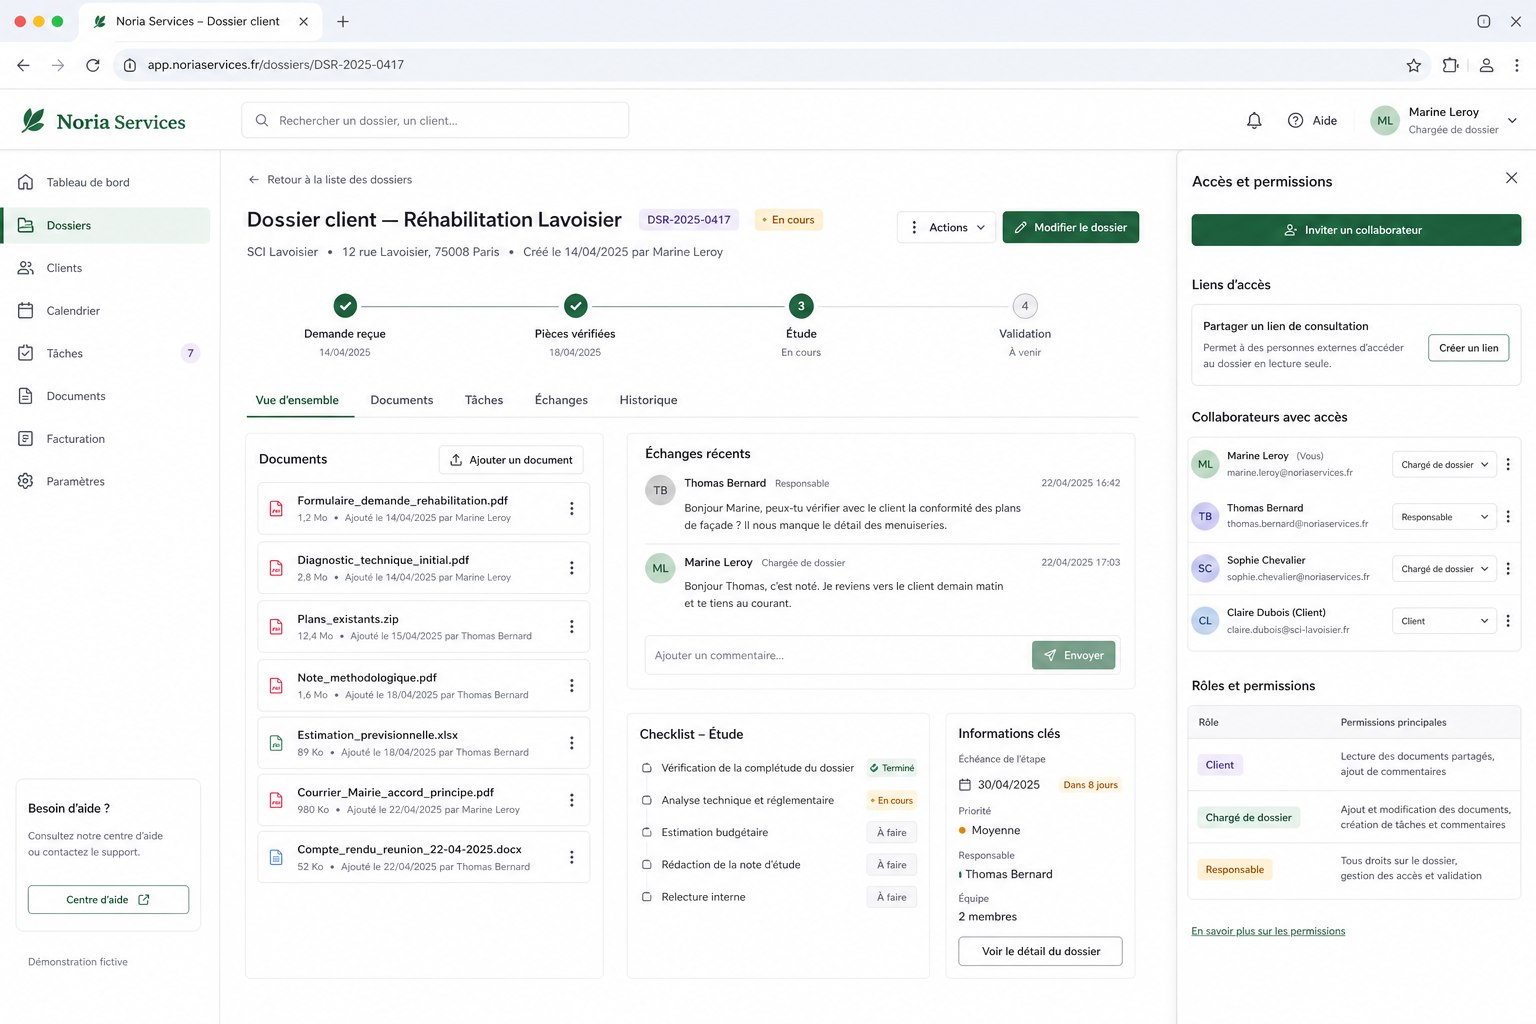
Task: Switch to the Échanges tab
Action: [561, 400]
